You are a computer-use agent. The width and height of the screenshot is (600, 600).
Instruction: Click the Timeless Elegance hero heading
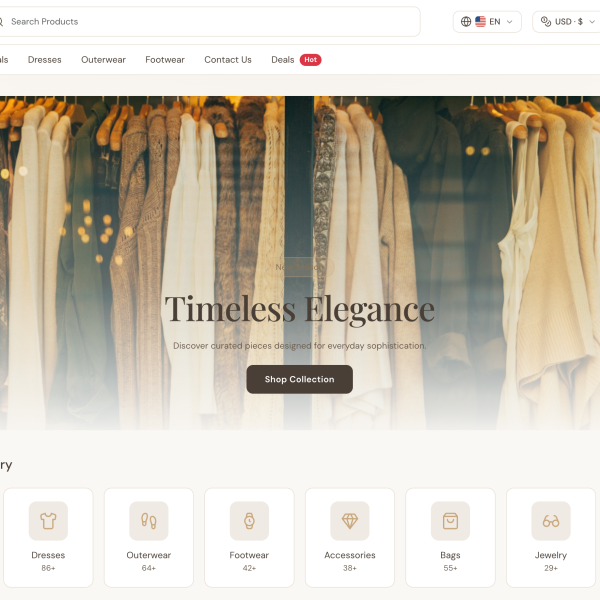(x=300, y=309)
